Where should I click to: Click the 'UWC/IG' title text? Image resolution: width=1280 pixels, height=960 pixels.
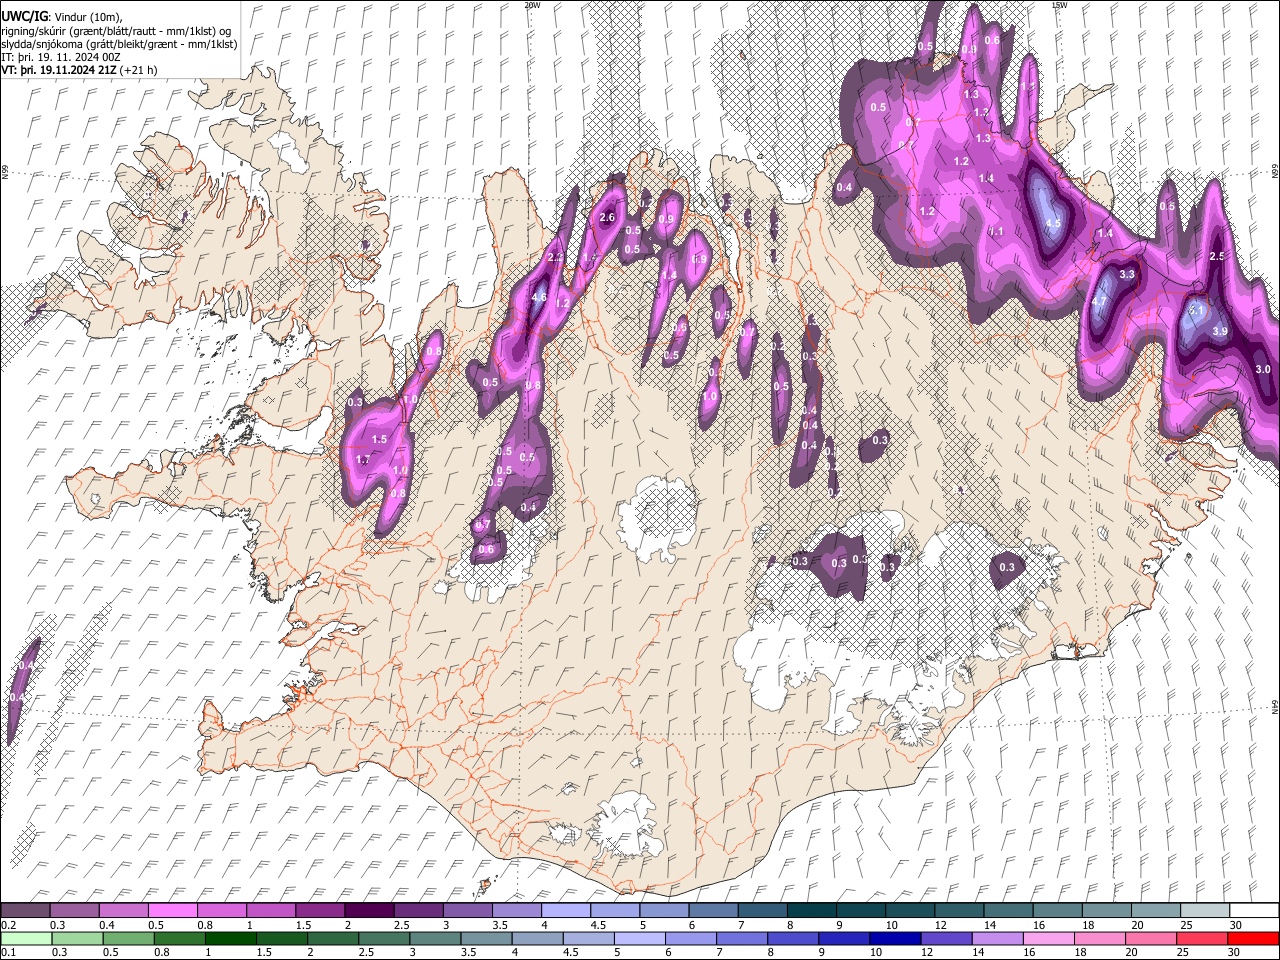[x=24, y=16]
